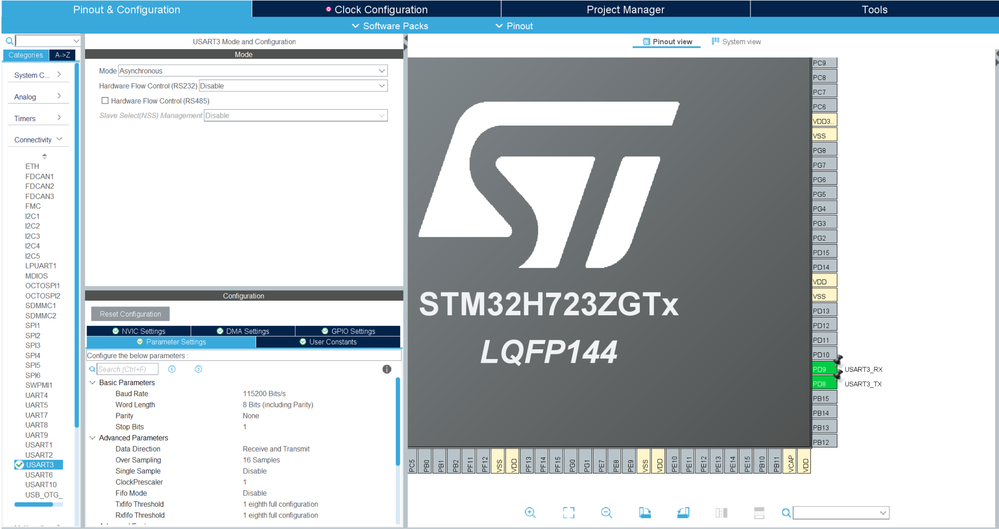
Task: Click the green PD8 USART3_TX pin
Action: (824, 384)
